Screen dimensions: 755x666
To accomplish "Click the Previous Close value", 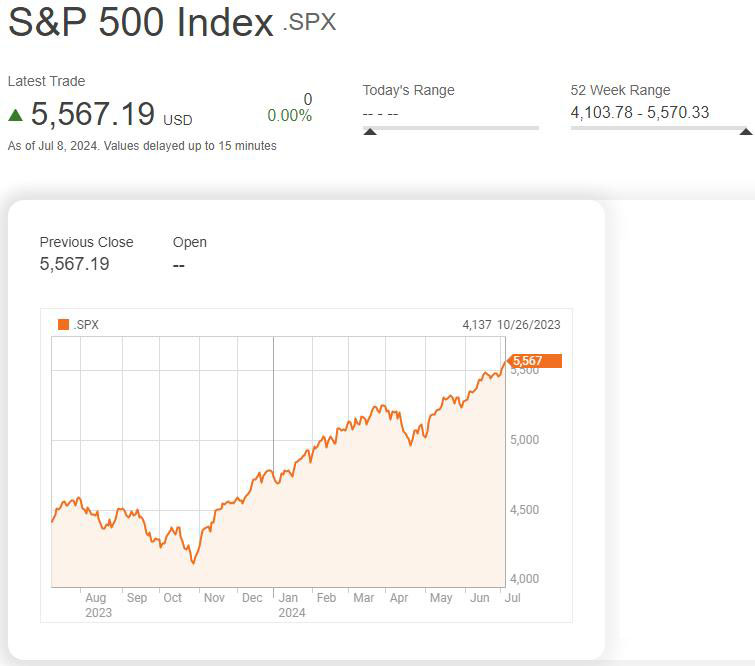I will point(75,264).
